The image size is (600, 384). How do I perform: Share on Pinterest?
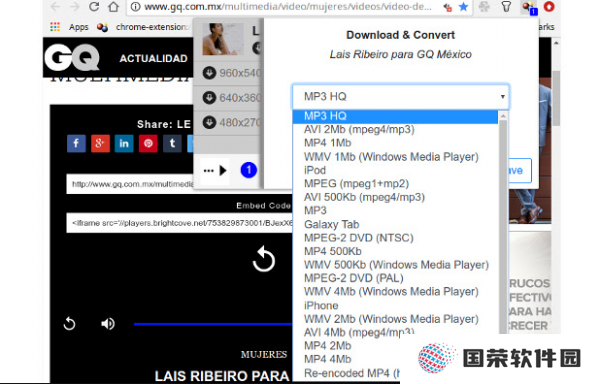coord(148,143)
